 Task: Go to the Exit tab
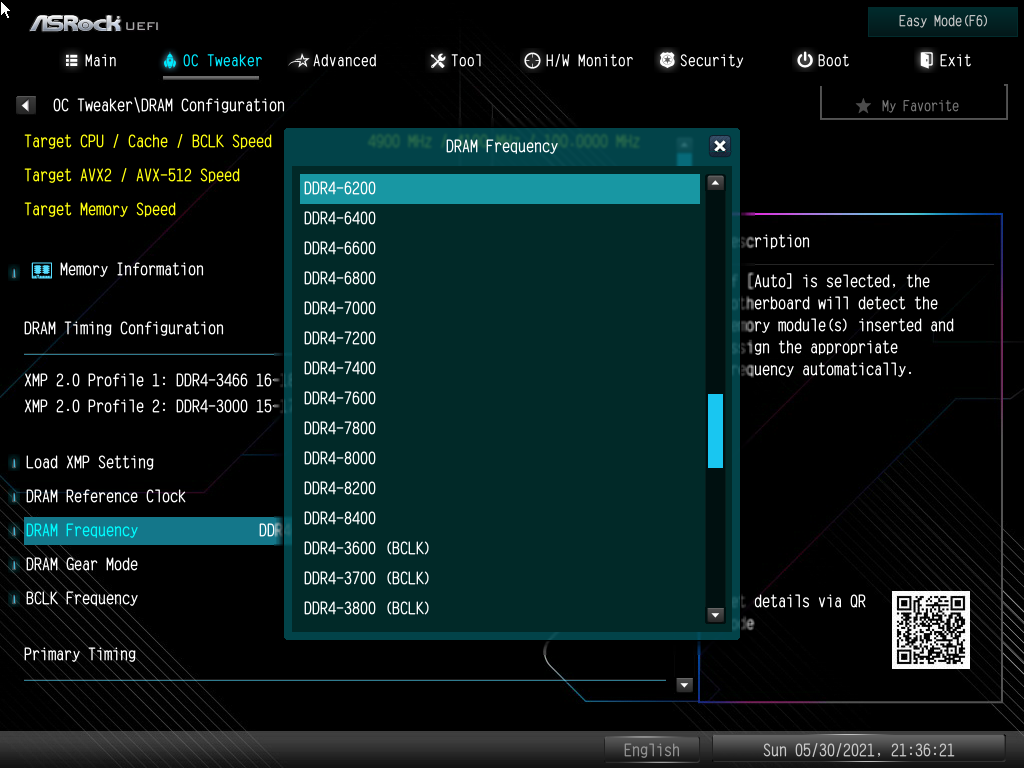click(945, 61)
